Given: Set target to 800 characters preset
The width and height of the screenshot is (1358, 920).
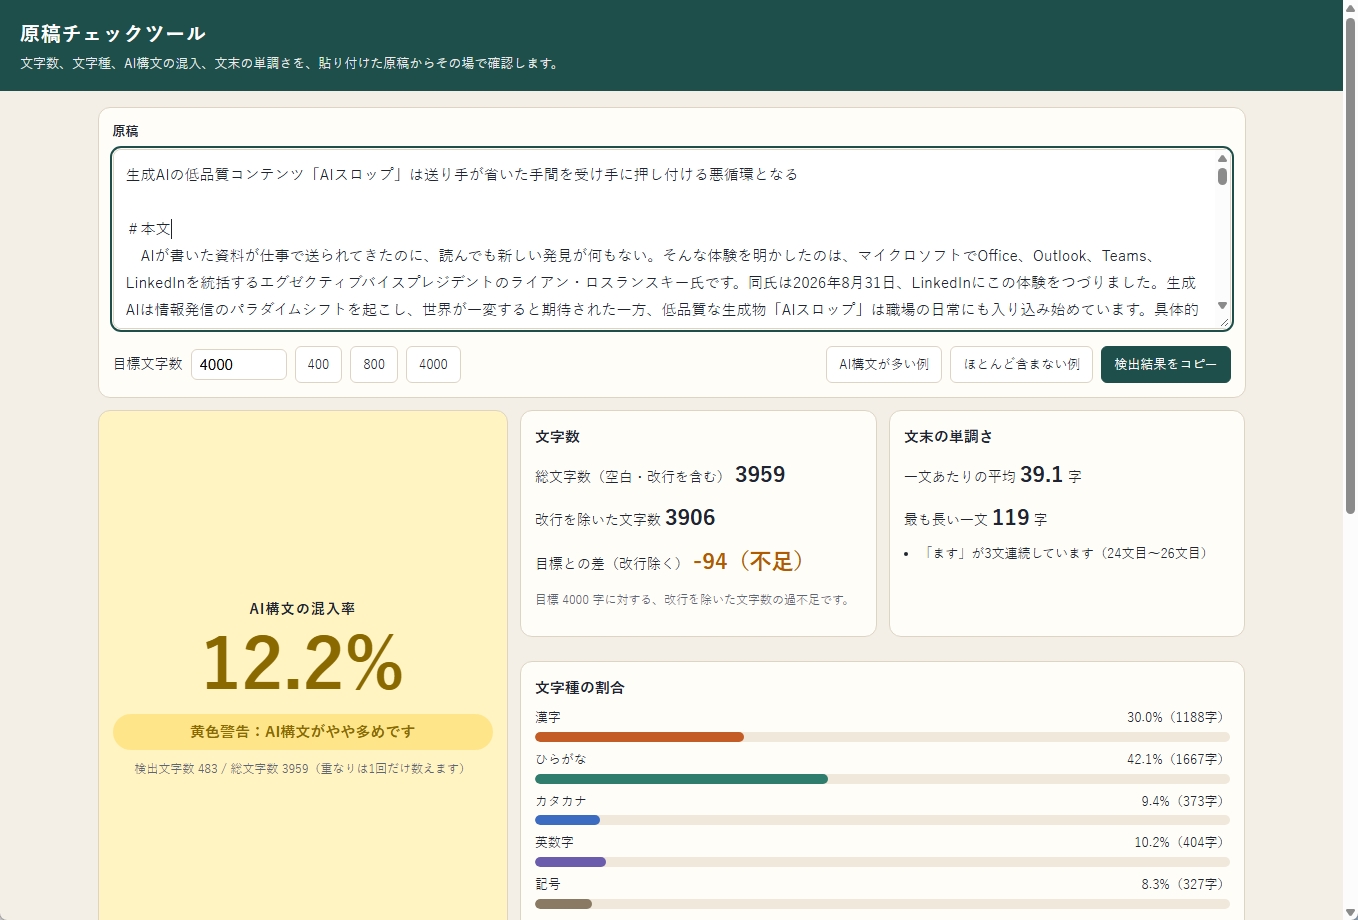Looking at the screenshot, I should [x=374, y=364].
